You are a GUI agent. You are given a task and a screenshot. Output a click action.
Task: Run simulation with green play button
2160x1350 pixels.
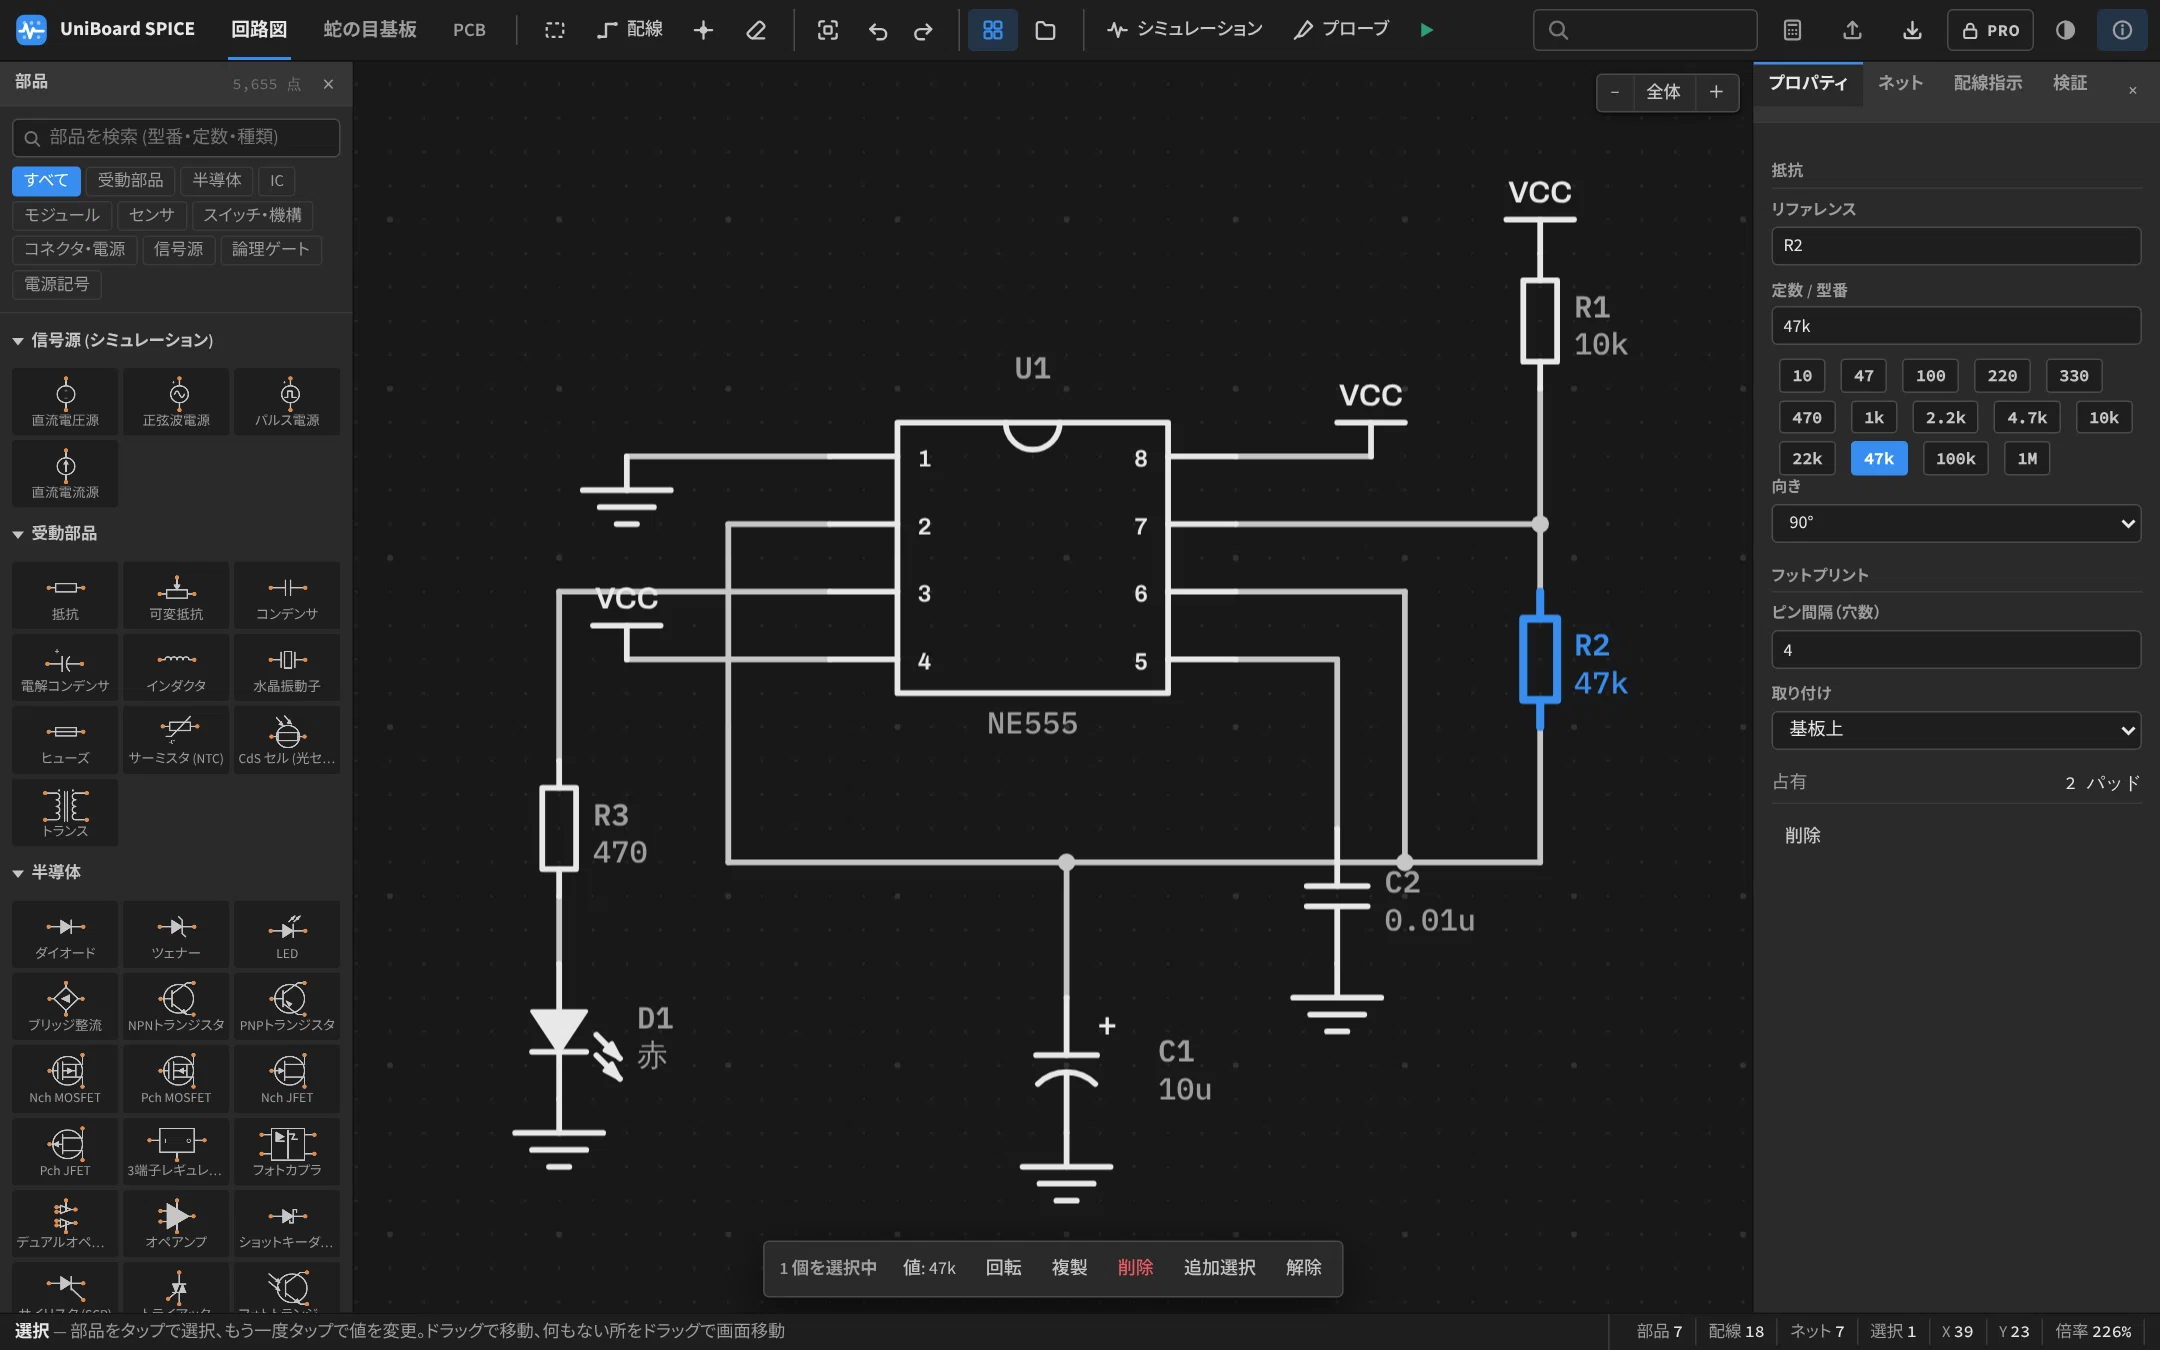1427,30
